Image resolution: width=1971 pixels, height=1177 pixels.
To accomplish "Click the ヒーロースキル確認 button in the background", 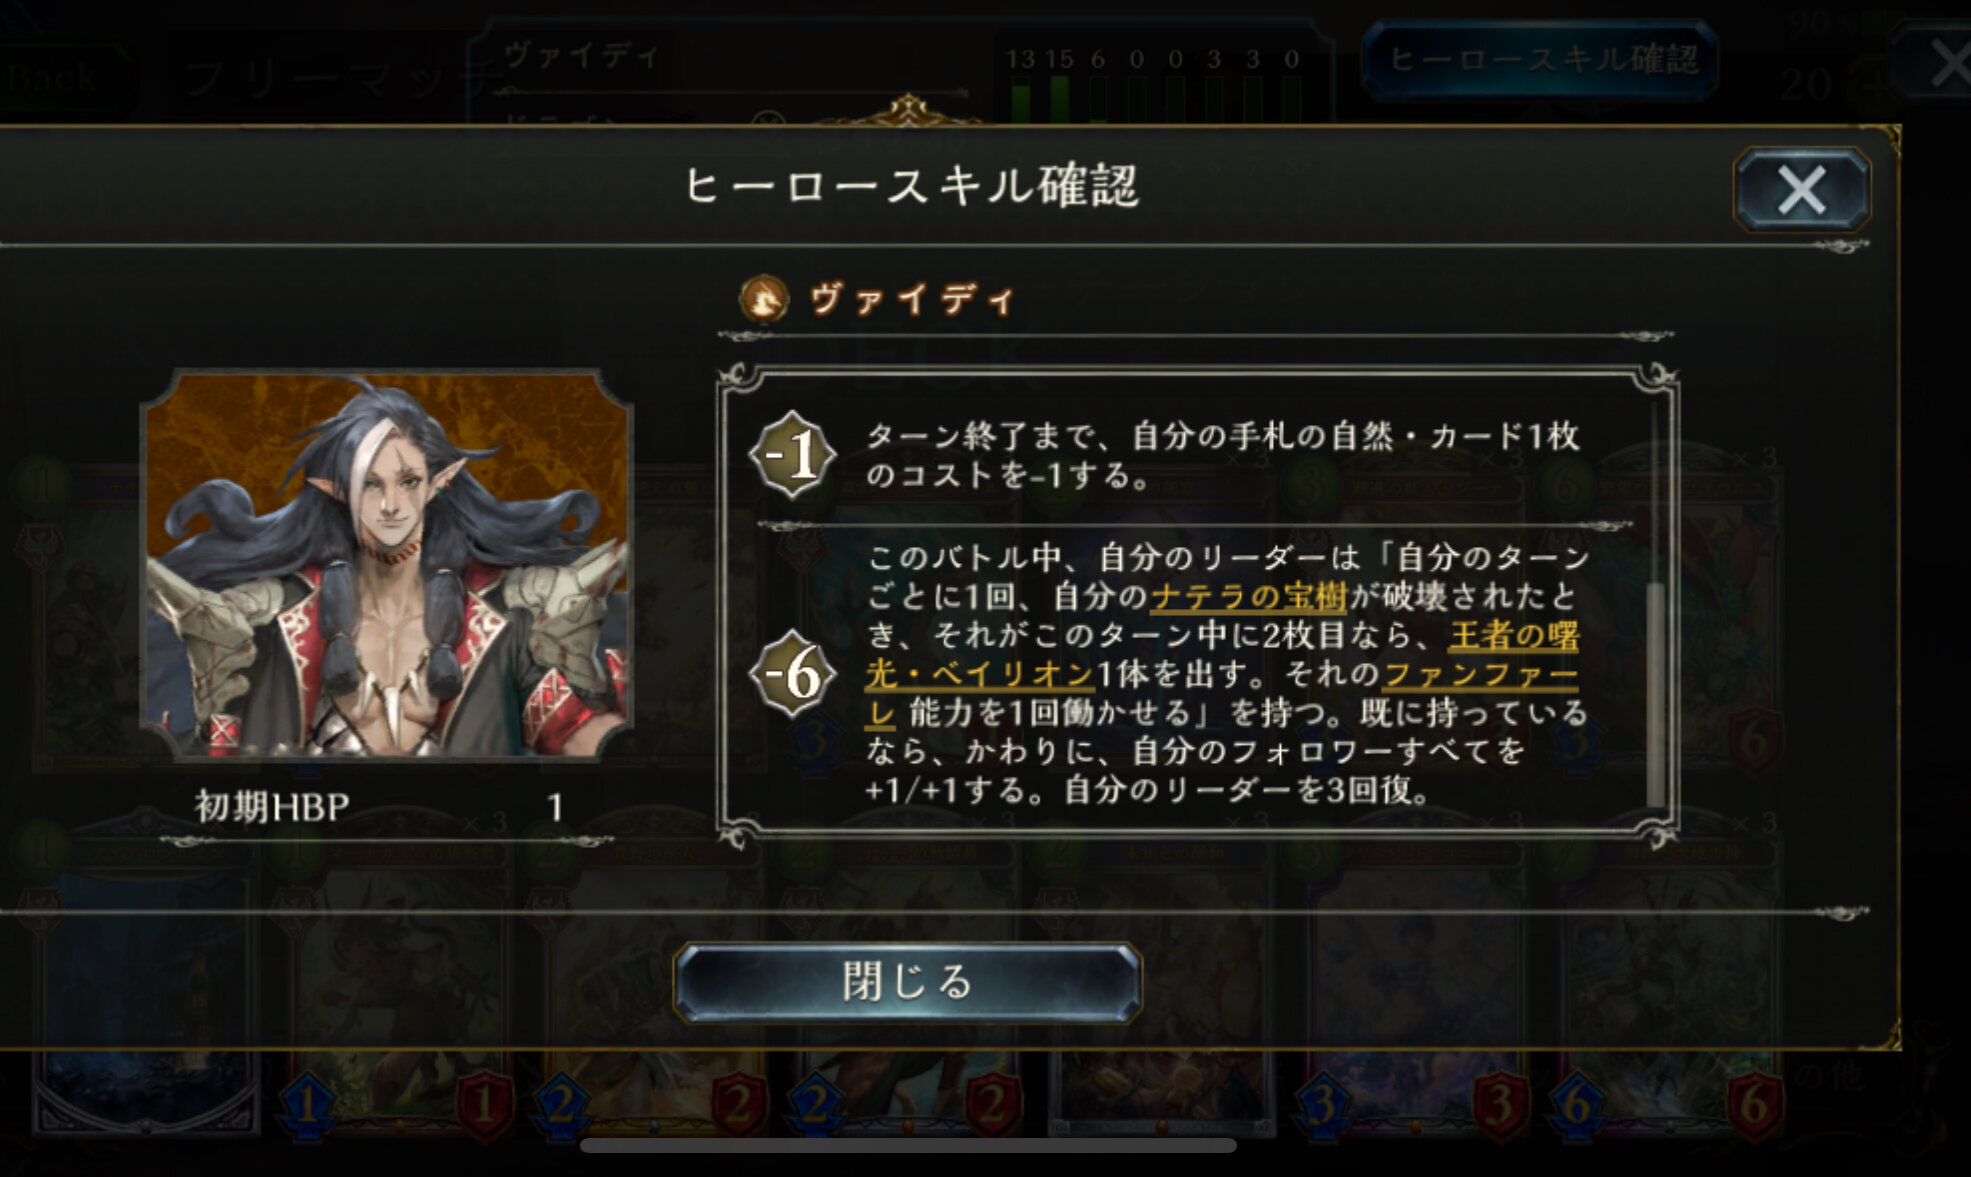I will coord(1541,60).
